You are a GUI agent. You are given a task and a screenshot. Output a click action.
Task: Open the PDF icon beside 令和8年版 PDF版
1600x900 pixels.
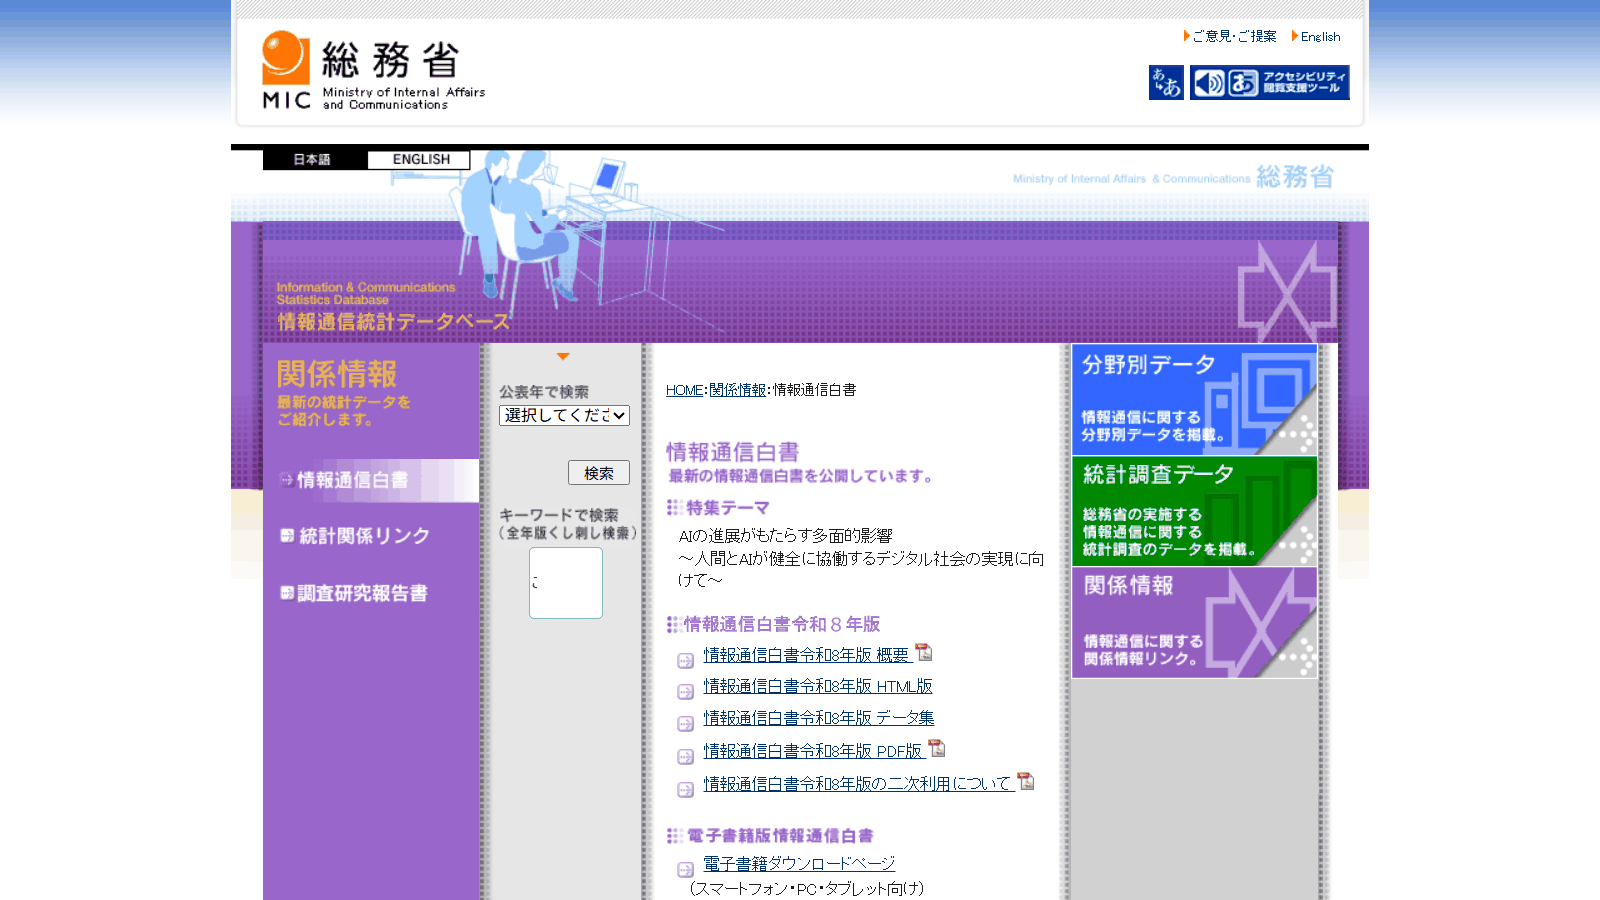click(x=937, y=748)
